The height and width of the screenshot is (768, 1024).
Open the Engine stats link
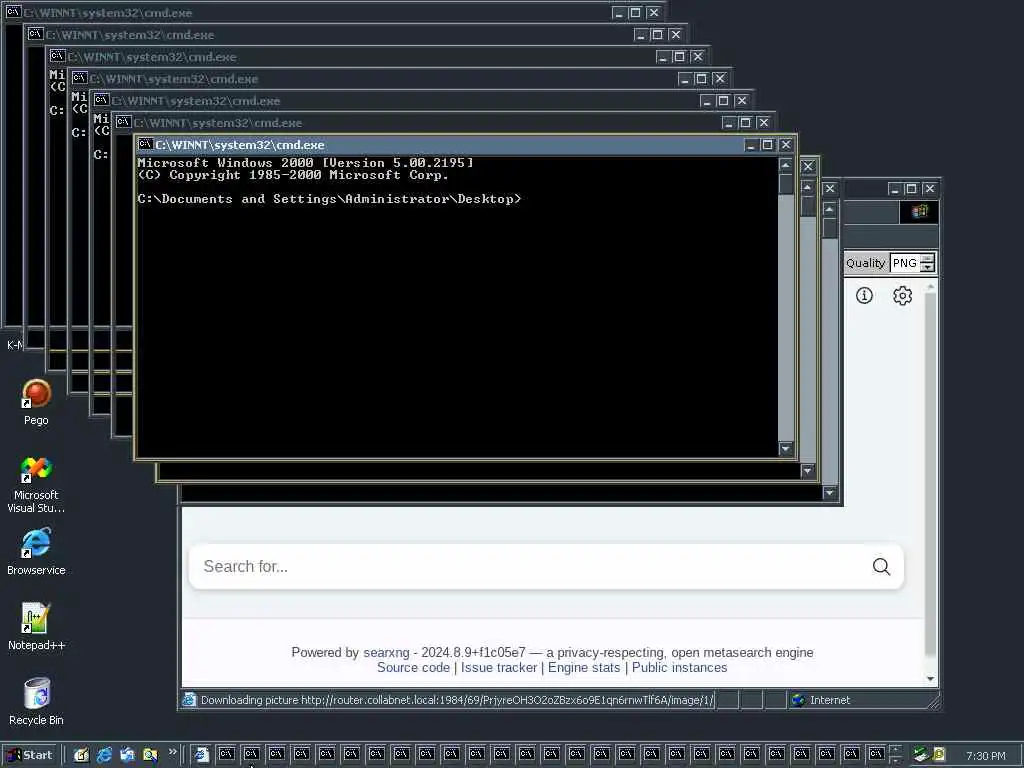point(584,667)
